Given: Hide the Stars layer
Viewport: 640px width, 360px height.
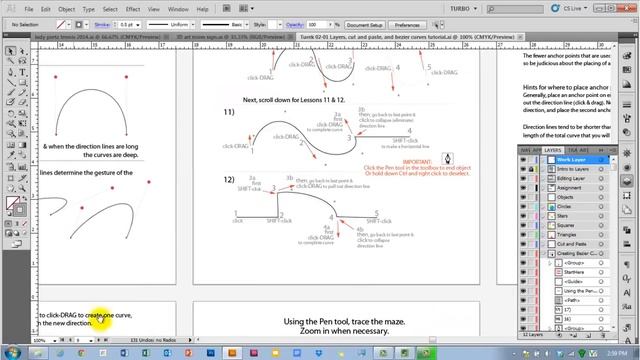Looking at the screenshot, I should pos(523,216).
